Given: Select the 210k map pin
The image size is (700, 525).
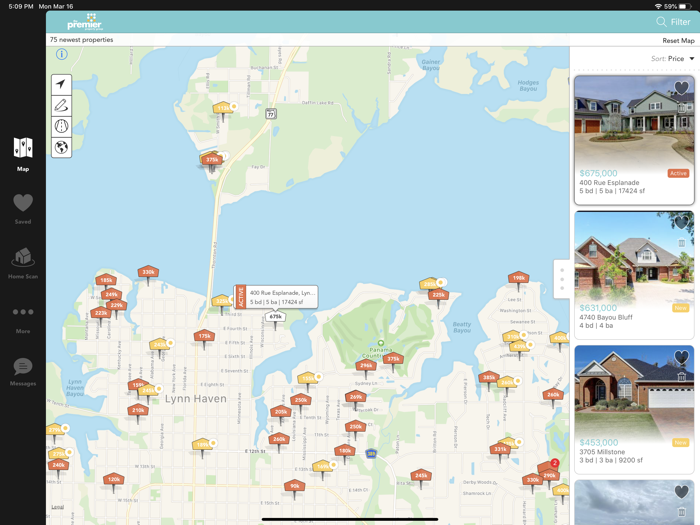Looking at the screenshot, I should point(138,410).
